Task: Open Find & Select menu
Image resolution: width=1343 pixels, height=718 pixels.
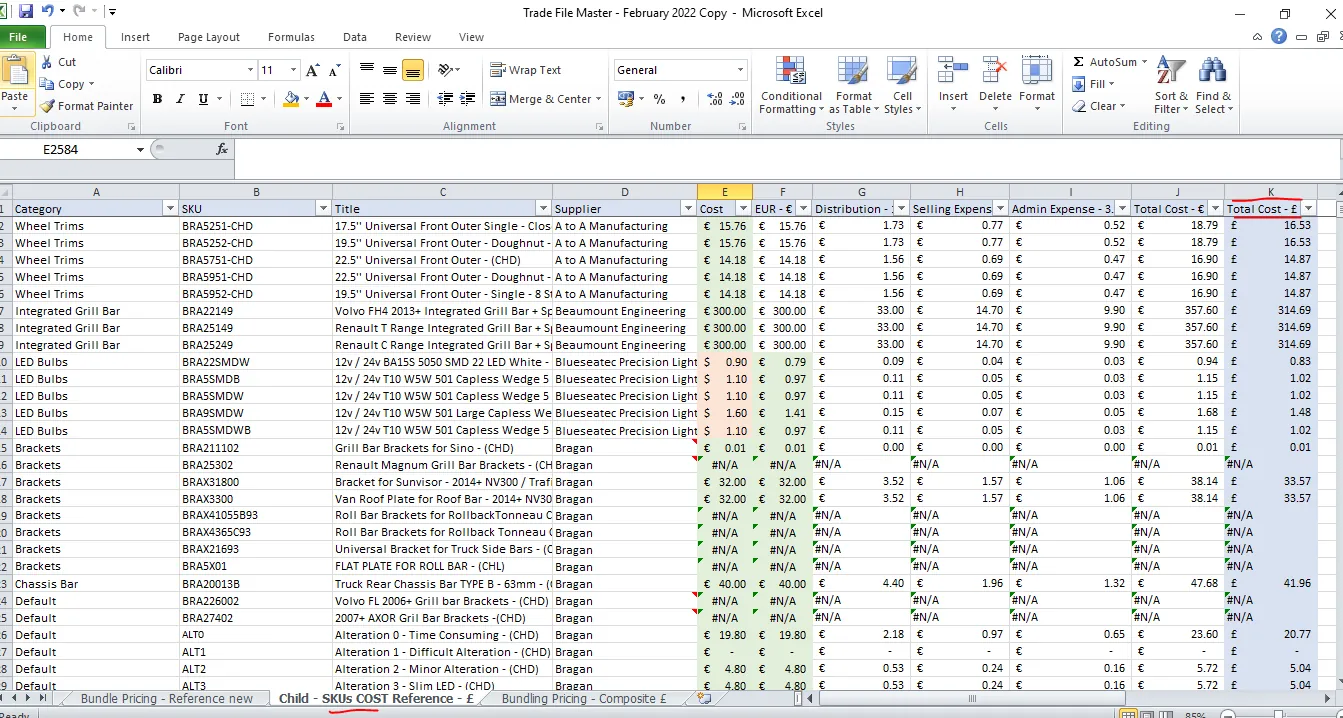Action: tap(1213, 86)
